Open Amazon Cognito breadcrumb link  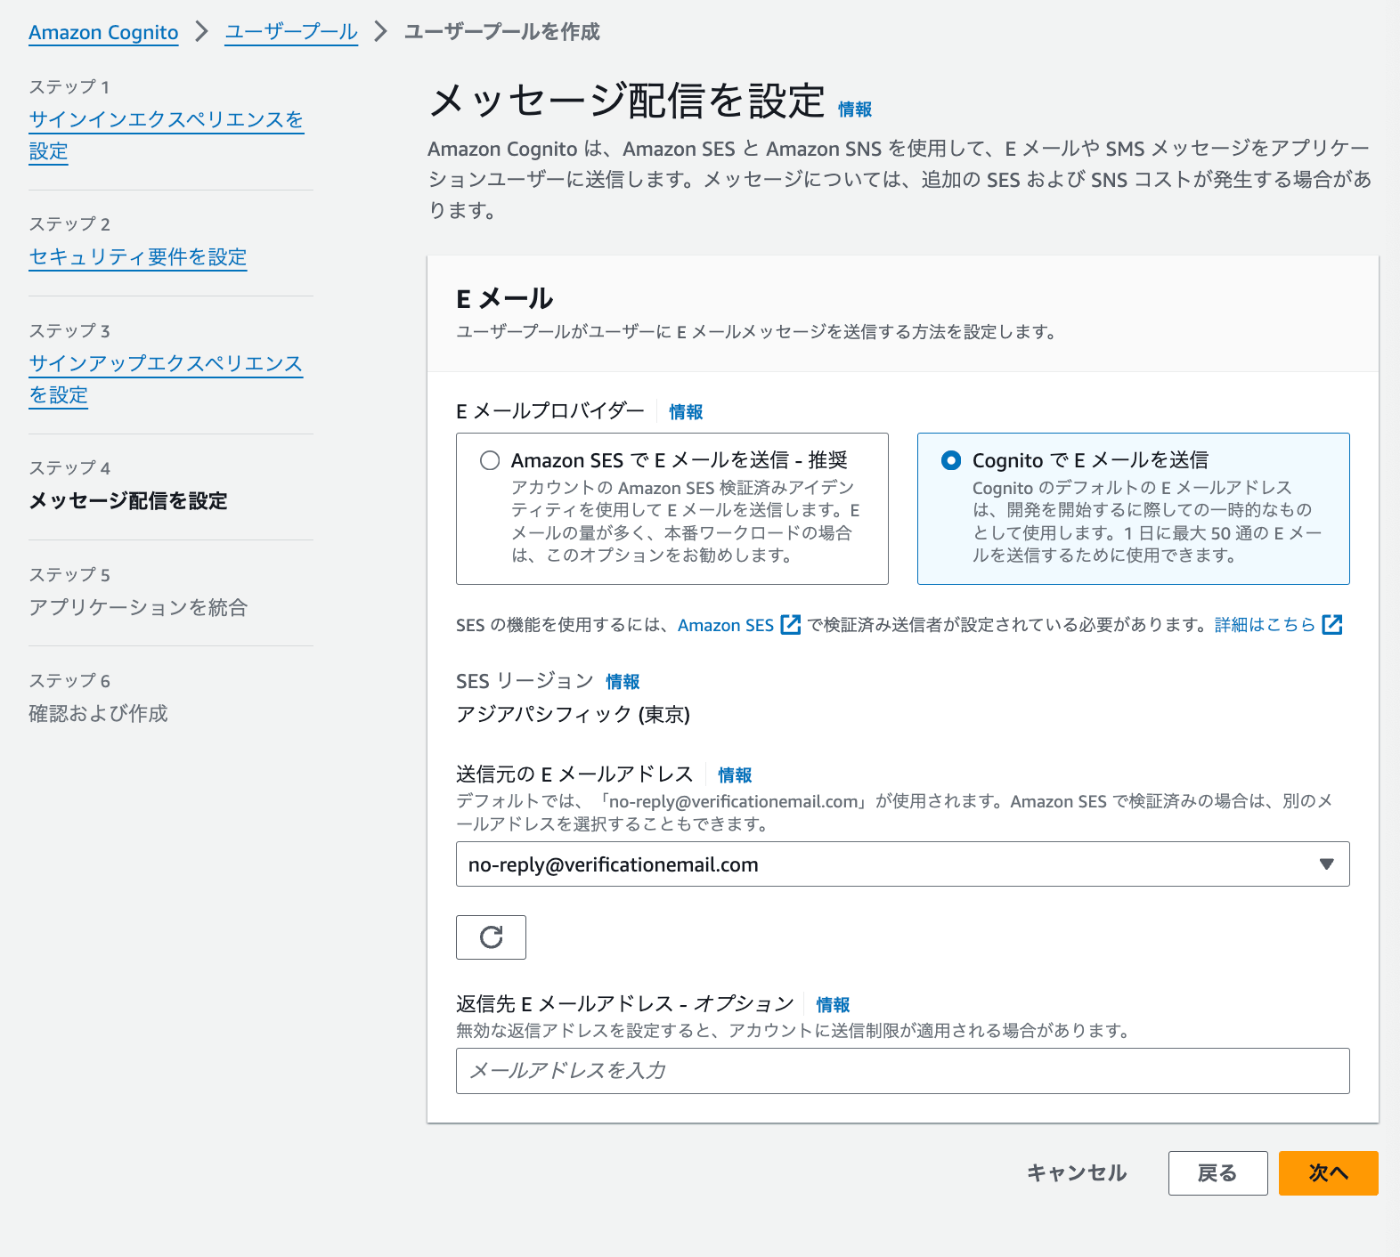pos(103,32)
